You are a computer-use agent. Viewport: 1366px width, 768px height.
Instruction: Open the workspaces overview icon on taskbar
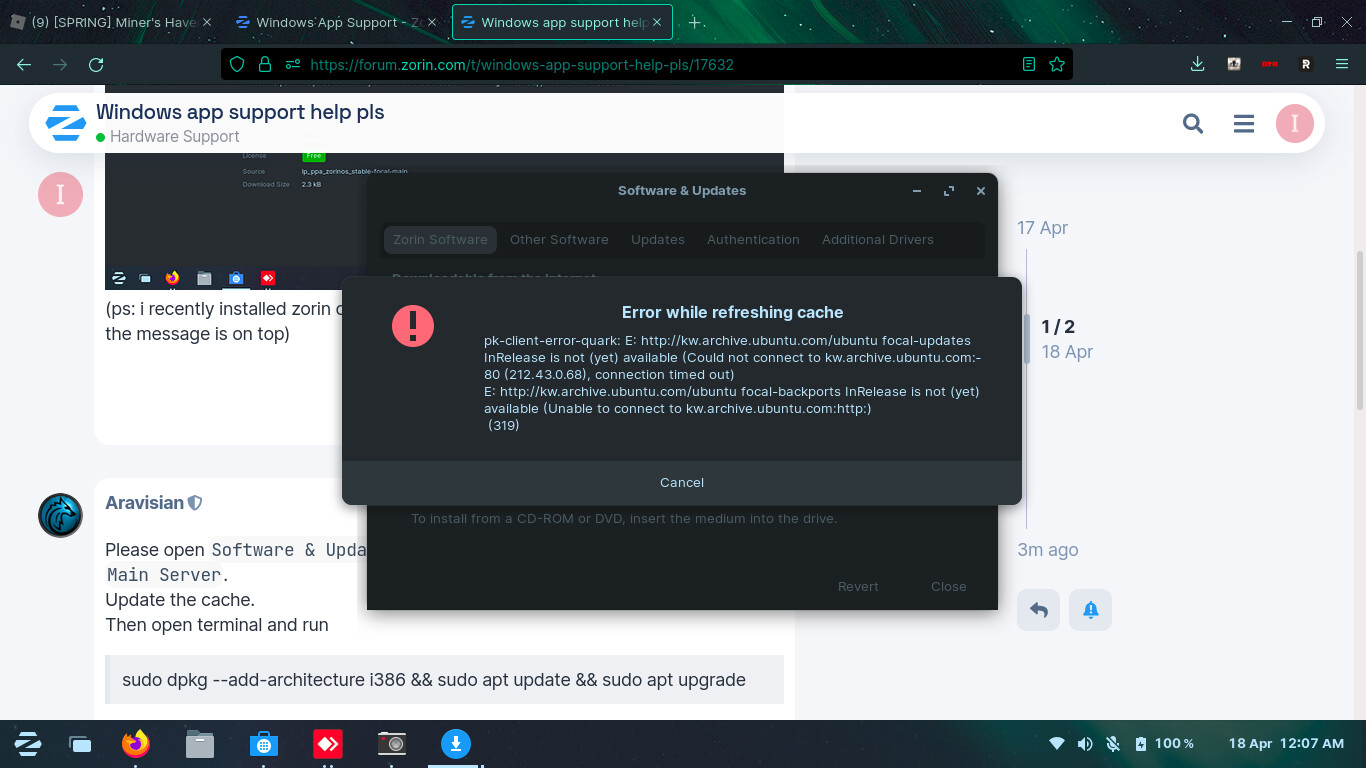click(80, 744)
